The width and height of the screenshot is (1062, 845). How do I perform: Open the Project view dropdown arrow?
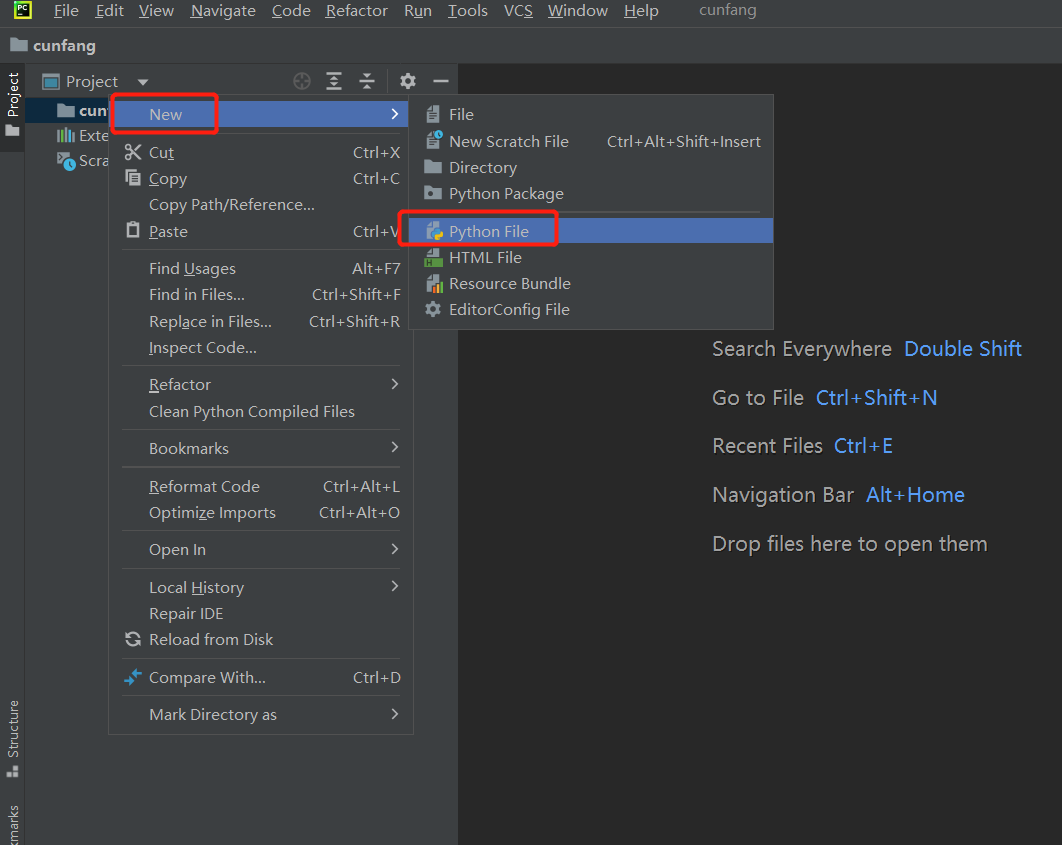pyautogui.click(x=143, y=82)
